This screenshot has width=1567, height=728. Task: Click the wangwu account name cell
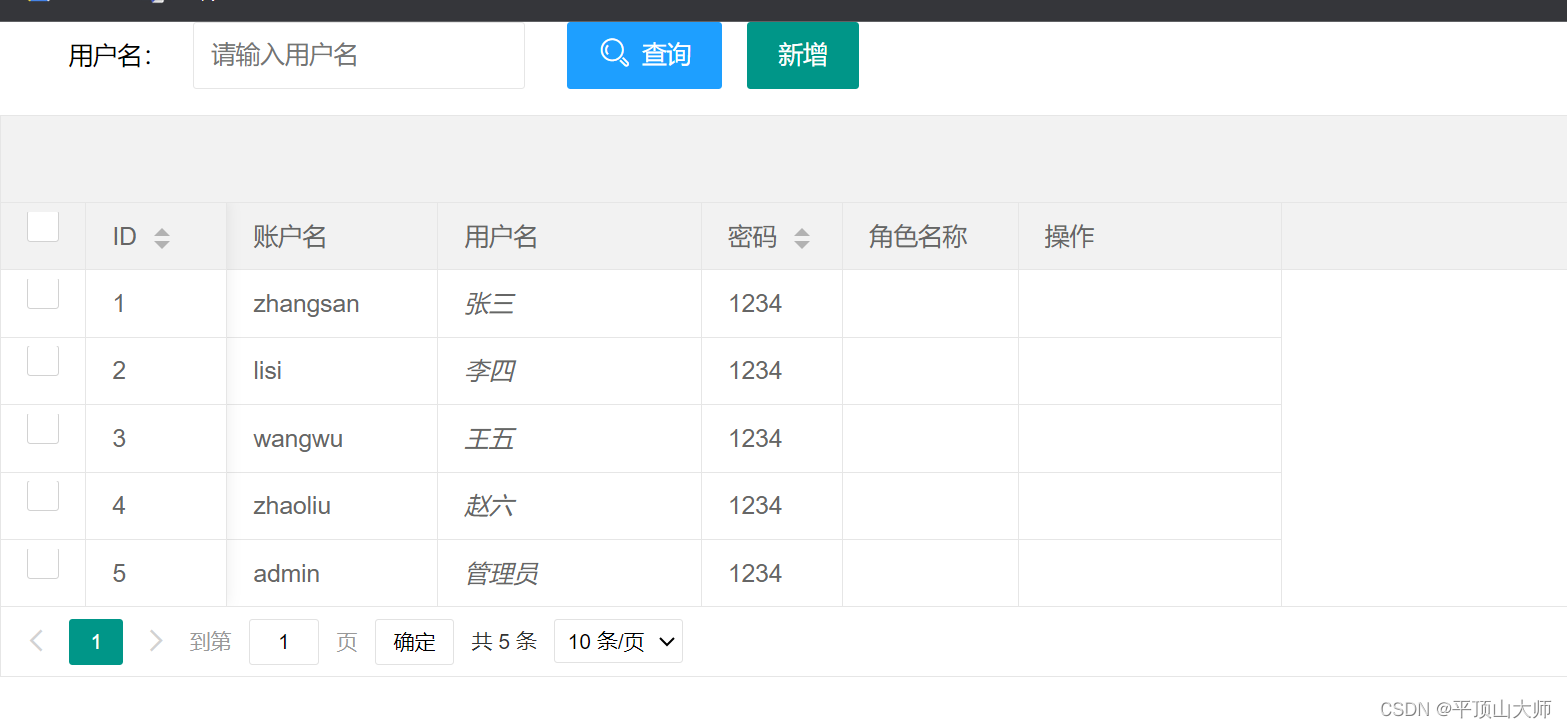coord(332,439)
